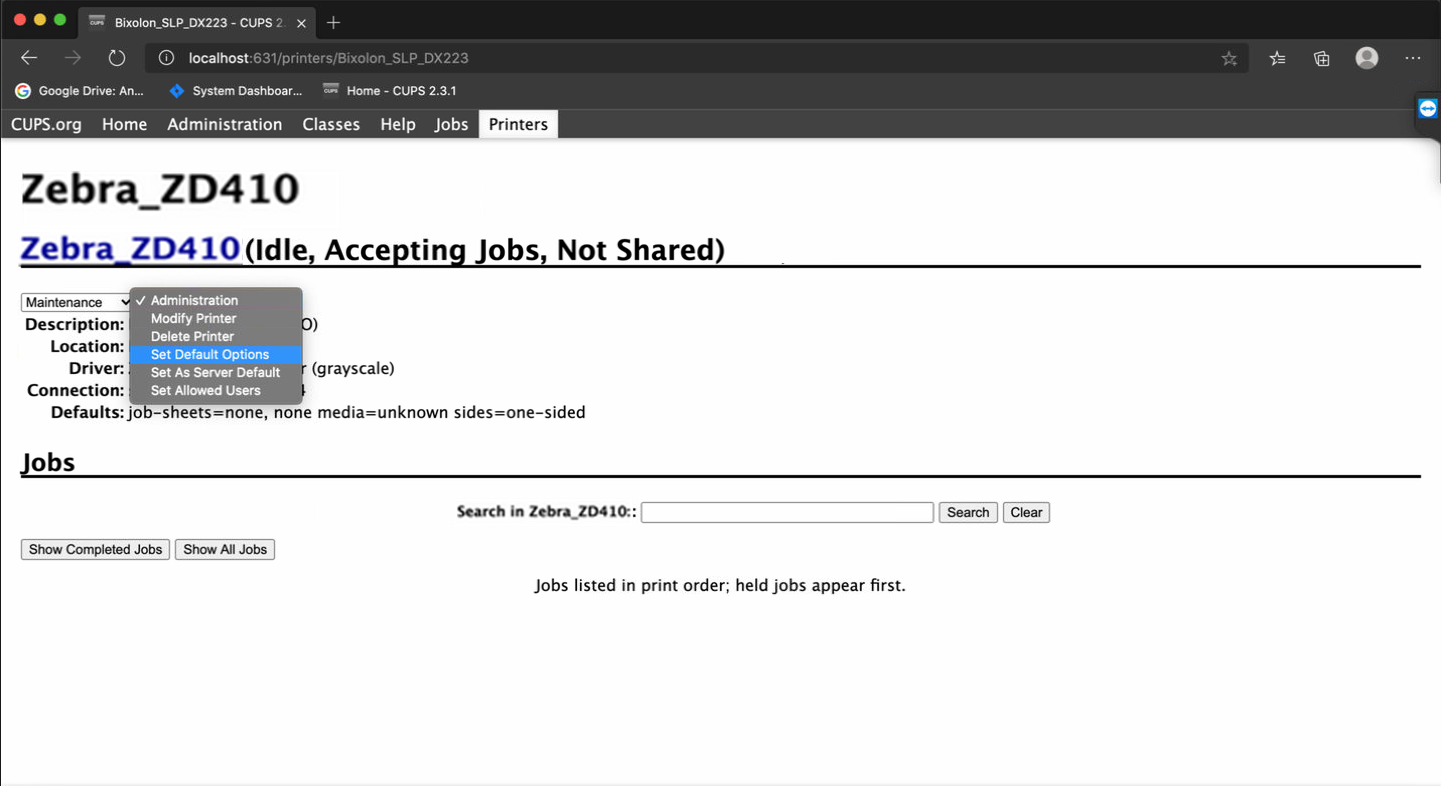Open the Home - CUPS 2.3.1 bookmark
Screen dimensions: 1441x786
[389, 90]
